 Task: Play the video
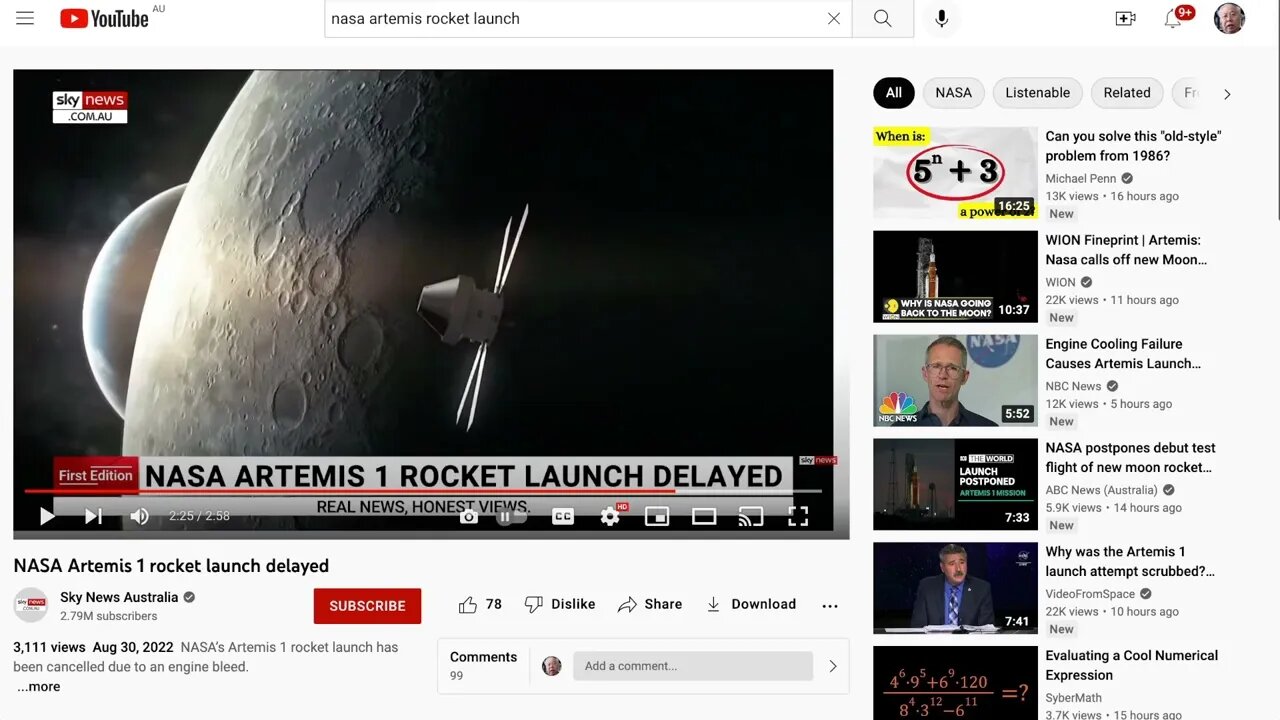click(x=46, y=516)
